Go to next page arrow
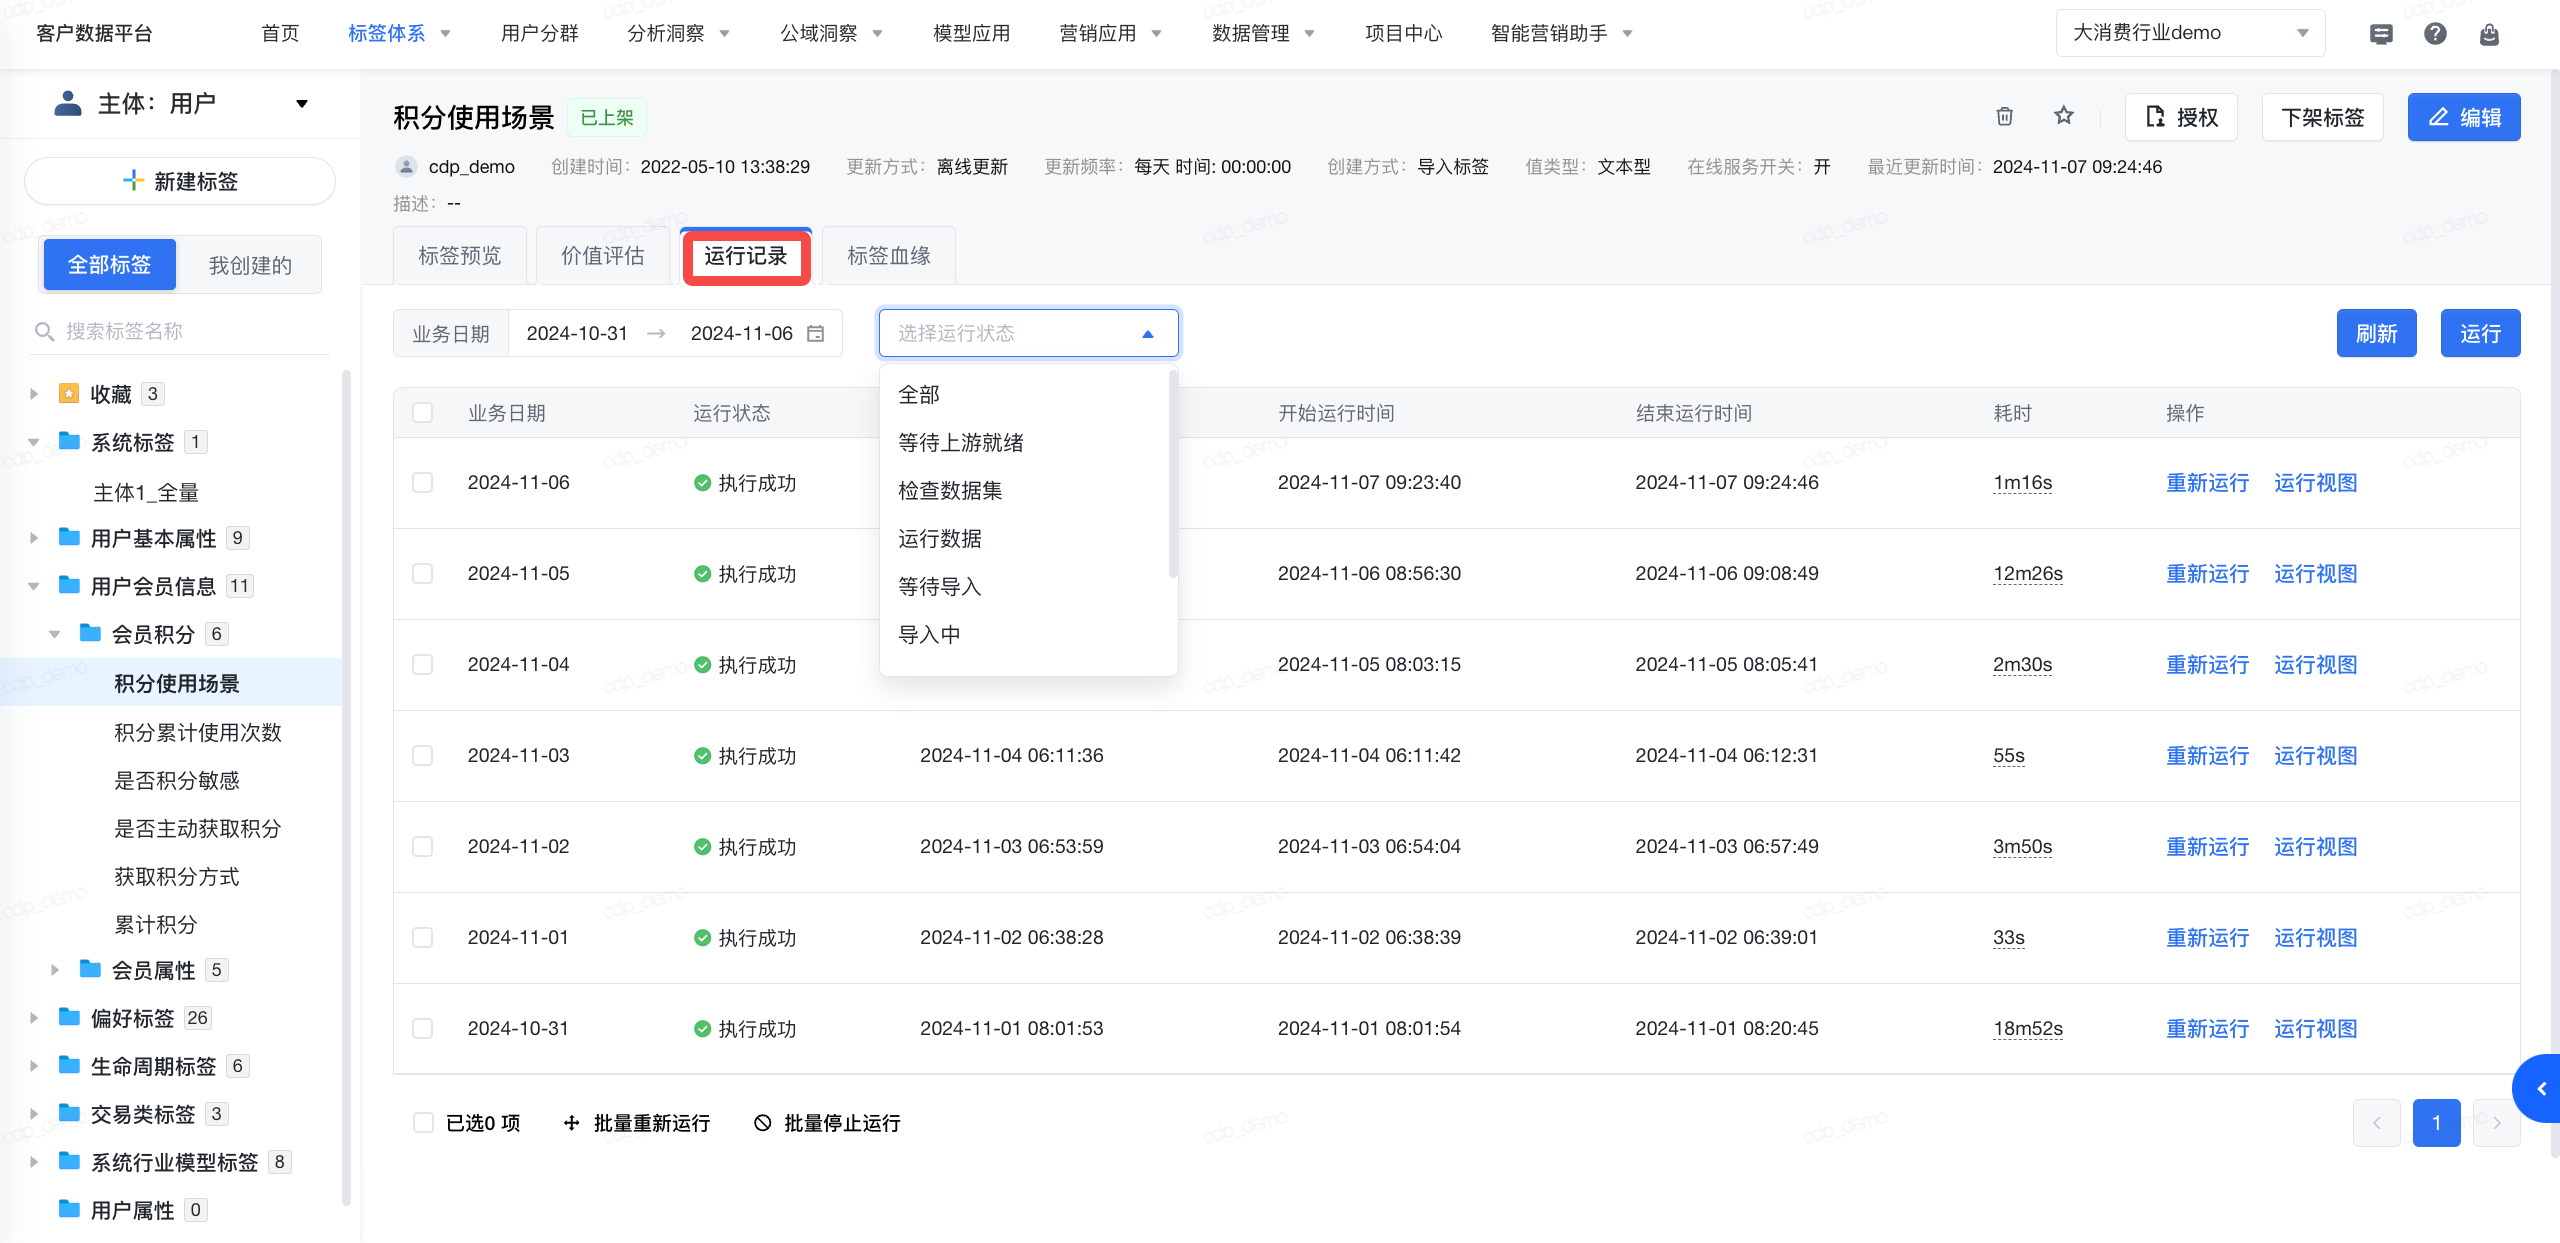This screenshot has height=1243, width=2560. (2496, 1122)
